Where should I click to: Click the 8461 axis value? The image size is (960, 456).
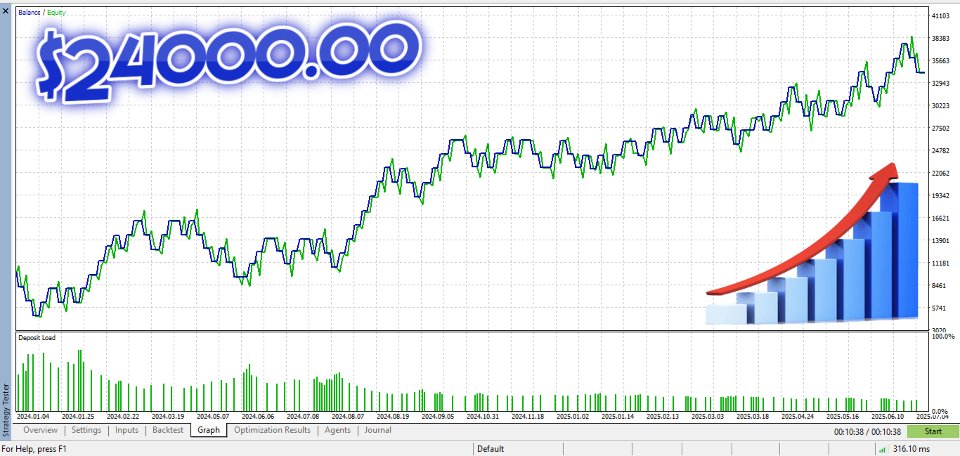pos(939,286)
